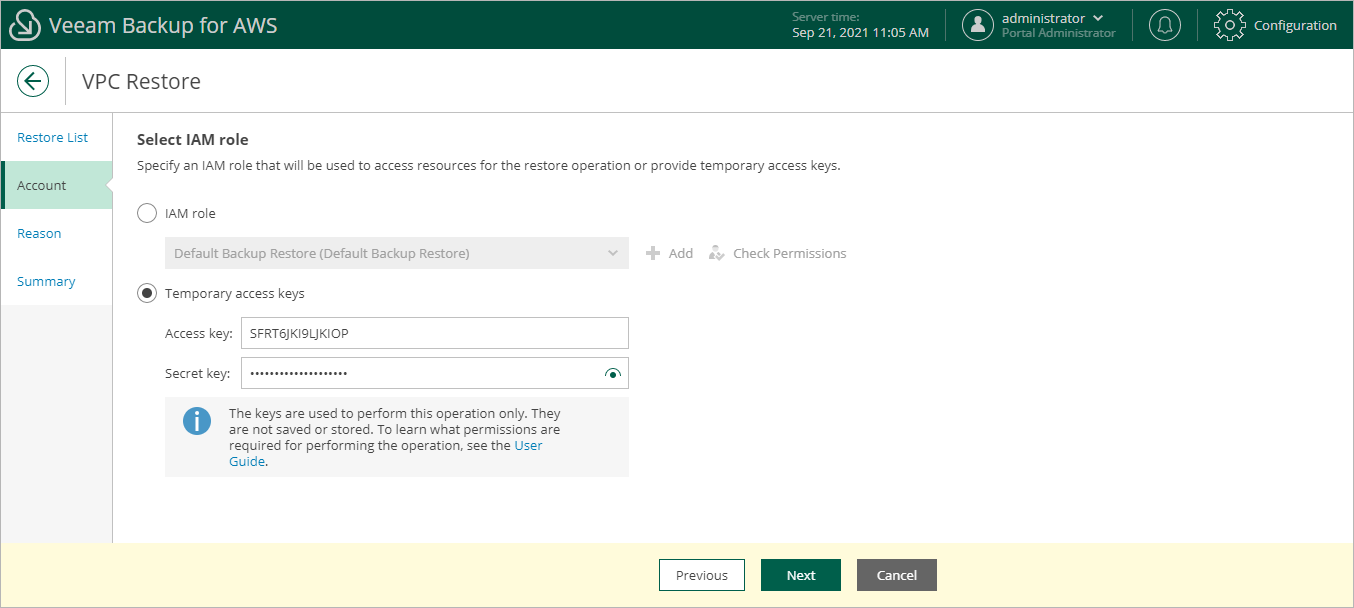Click the IAM role dropdown chevron
1354x608 pixels.
(x=613, y=253)
